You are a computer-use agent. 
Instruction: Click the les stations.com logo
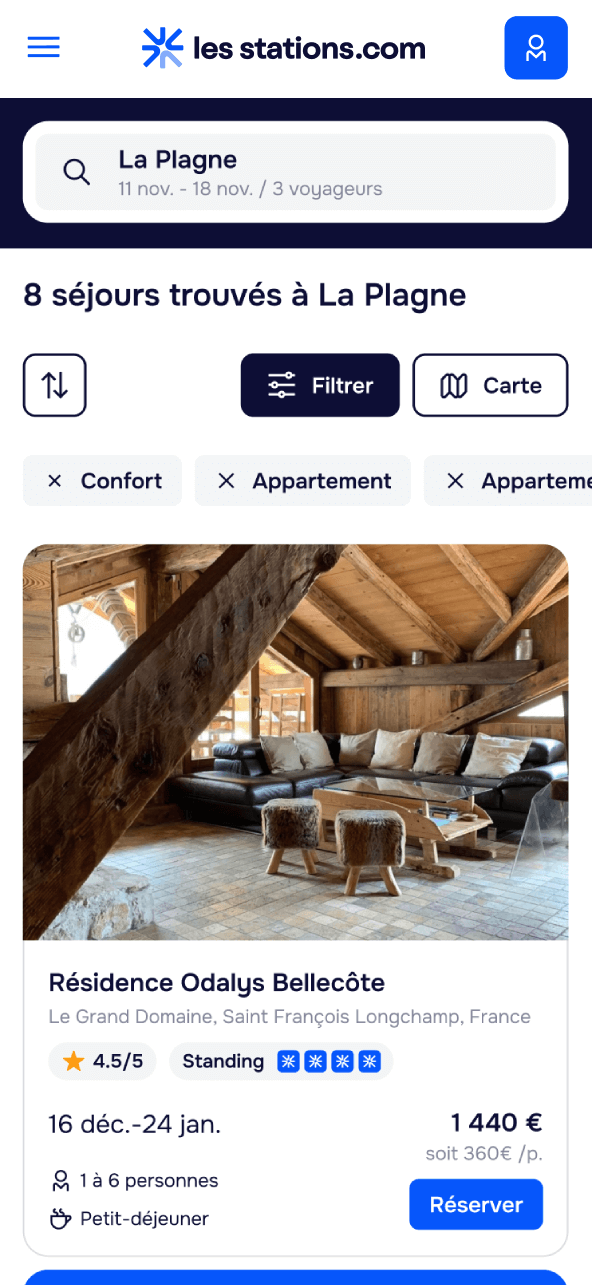click(284, 48)
